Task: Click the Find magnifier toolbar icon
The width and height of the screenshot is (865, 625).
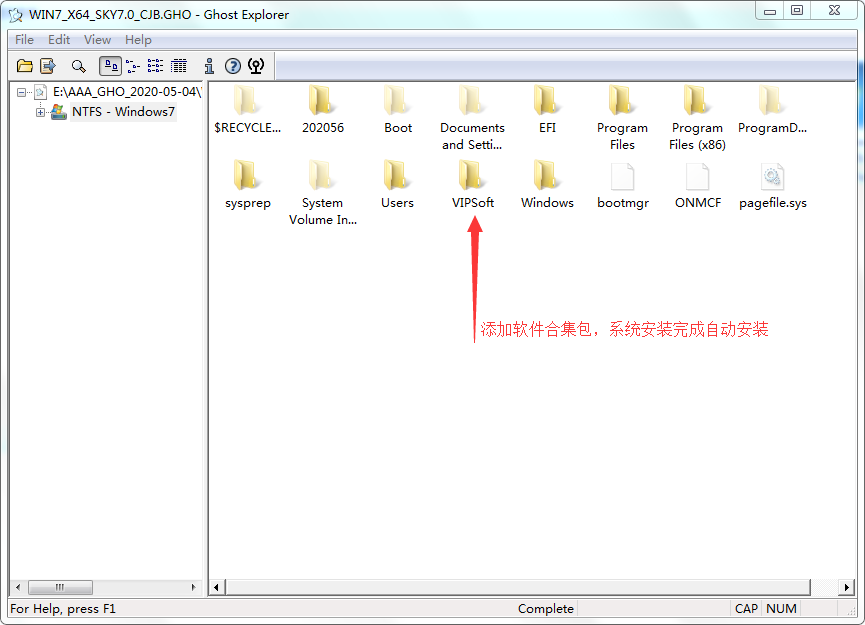Action: click(x=79, y=67)
